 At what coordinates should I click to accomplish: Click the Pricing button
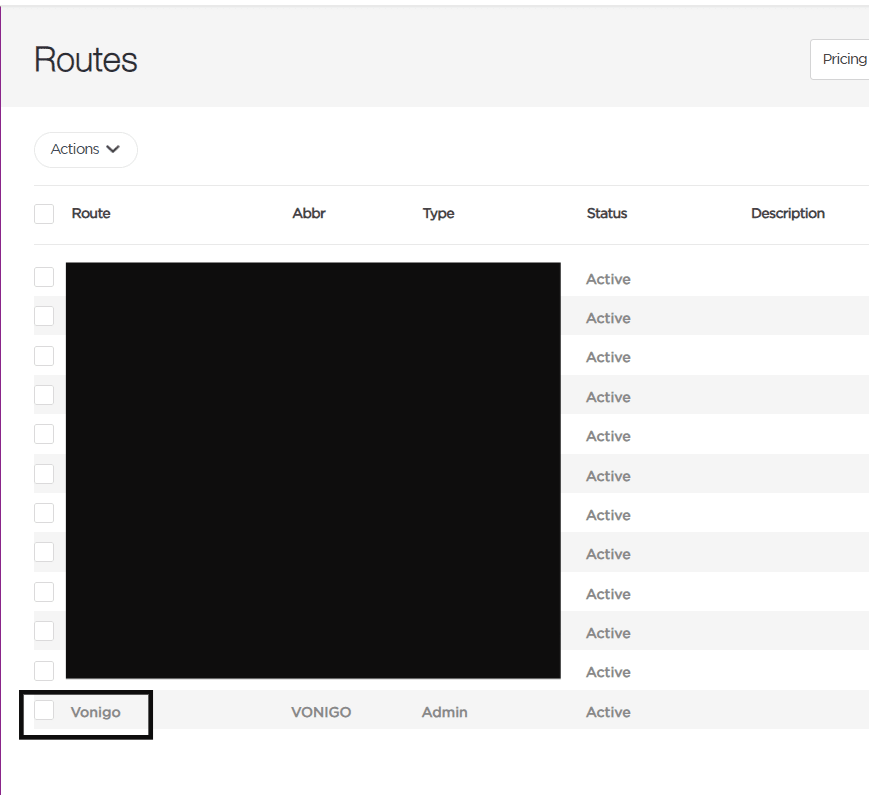tap(841, 59)
